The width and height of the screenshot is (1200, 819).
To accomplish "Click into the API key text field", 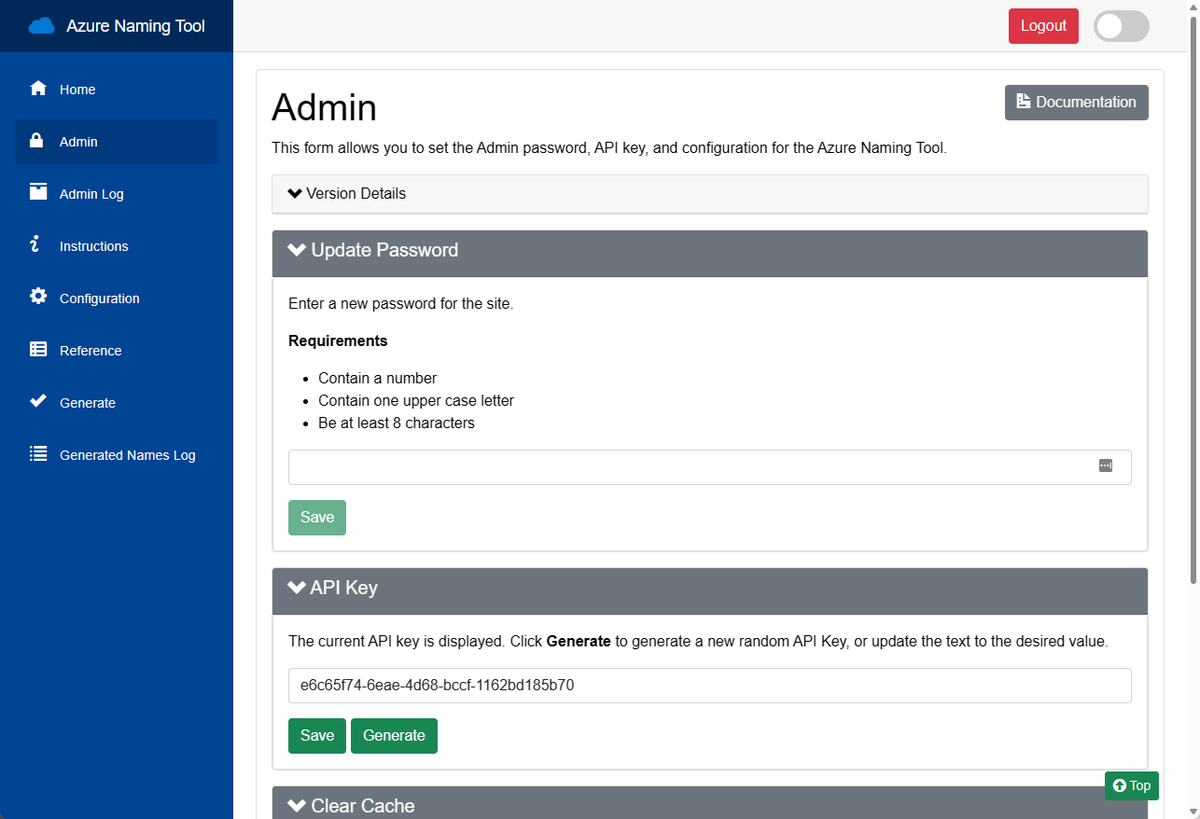I will (710, 686).
